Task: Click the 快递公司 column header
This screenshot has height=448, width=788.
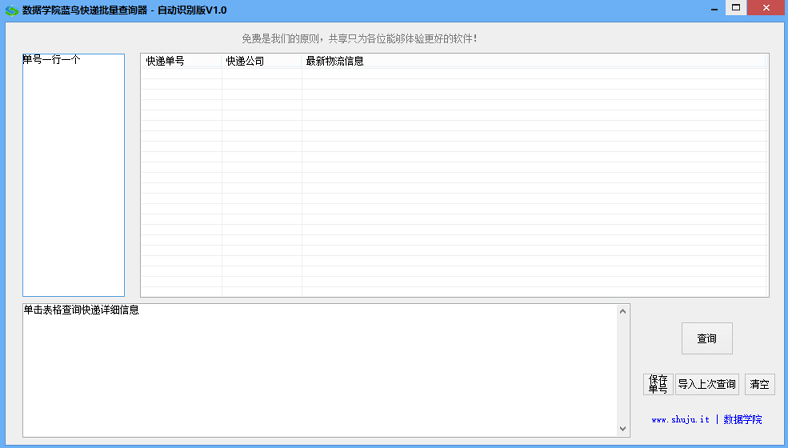Action: (261, 61)
